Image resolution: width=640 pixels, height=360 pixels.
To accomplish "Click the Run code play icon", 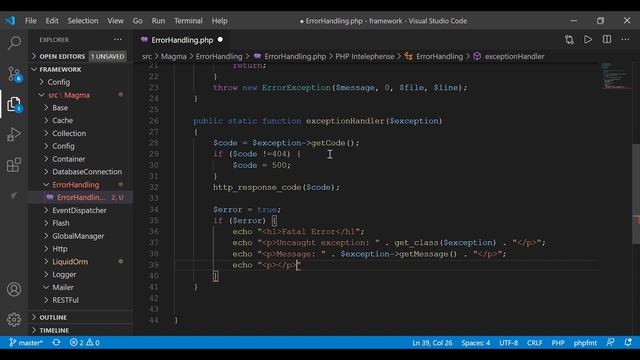I will click(x=588, y=40).
